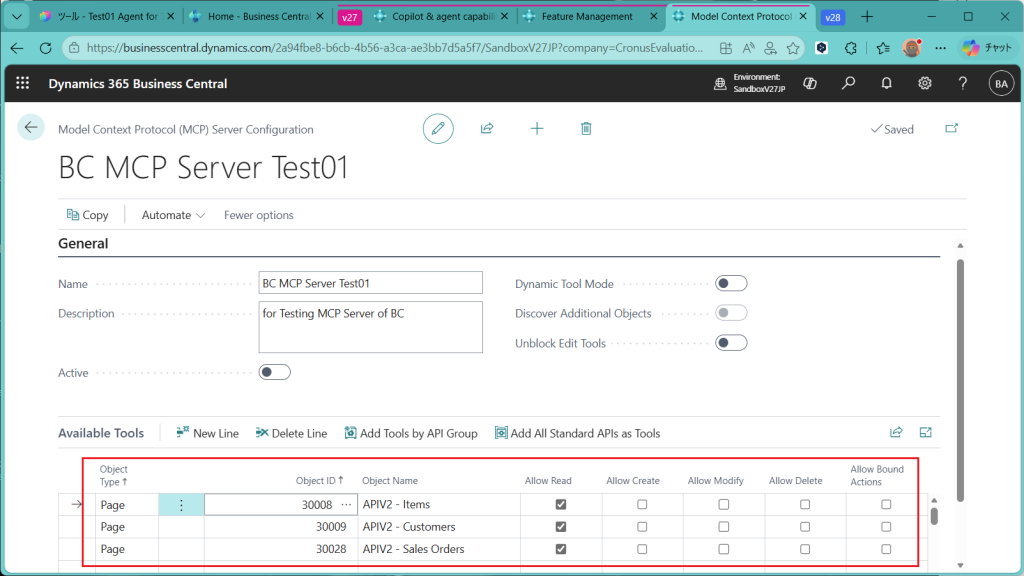Screen dimensions: 1024x576
Task: Open the Object ID 30008 lookup ellipsis
Action: coord(346,505)
